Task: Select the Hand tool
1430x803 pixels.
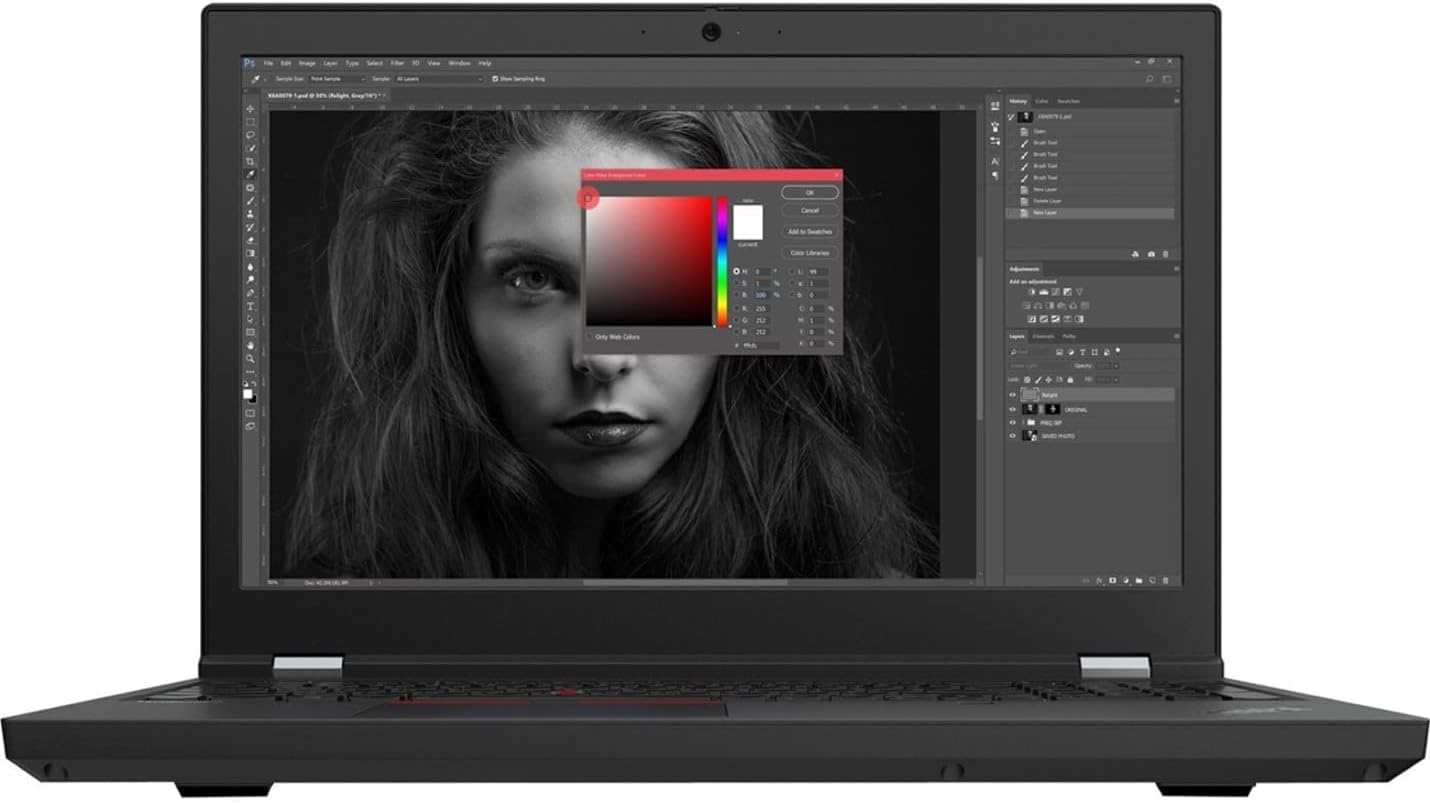Action: pyautogui.click(x=250, y=346)
